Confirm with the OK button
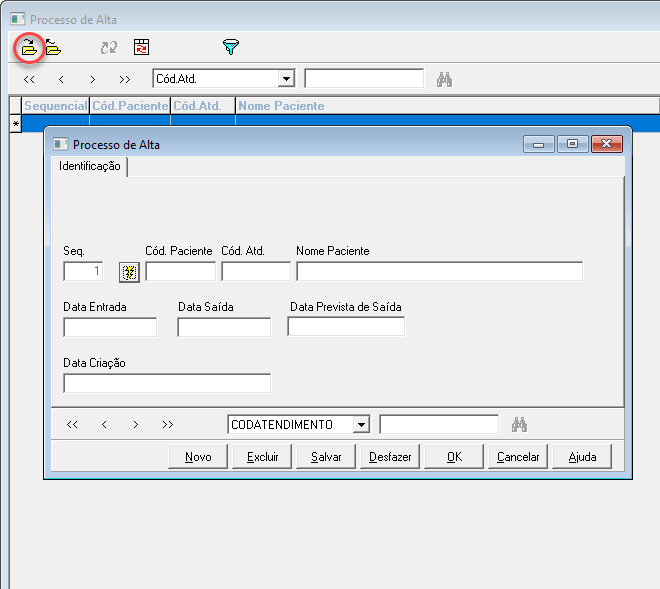This screenshot has height=589, width=660. (x=454, y=457)
